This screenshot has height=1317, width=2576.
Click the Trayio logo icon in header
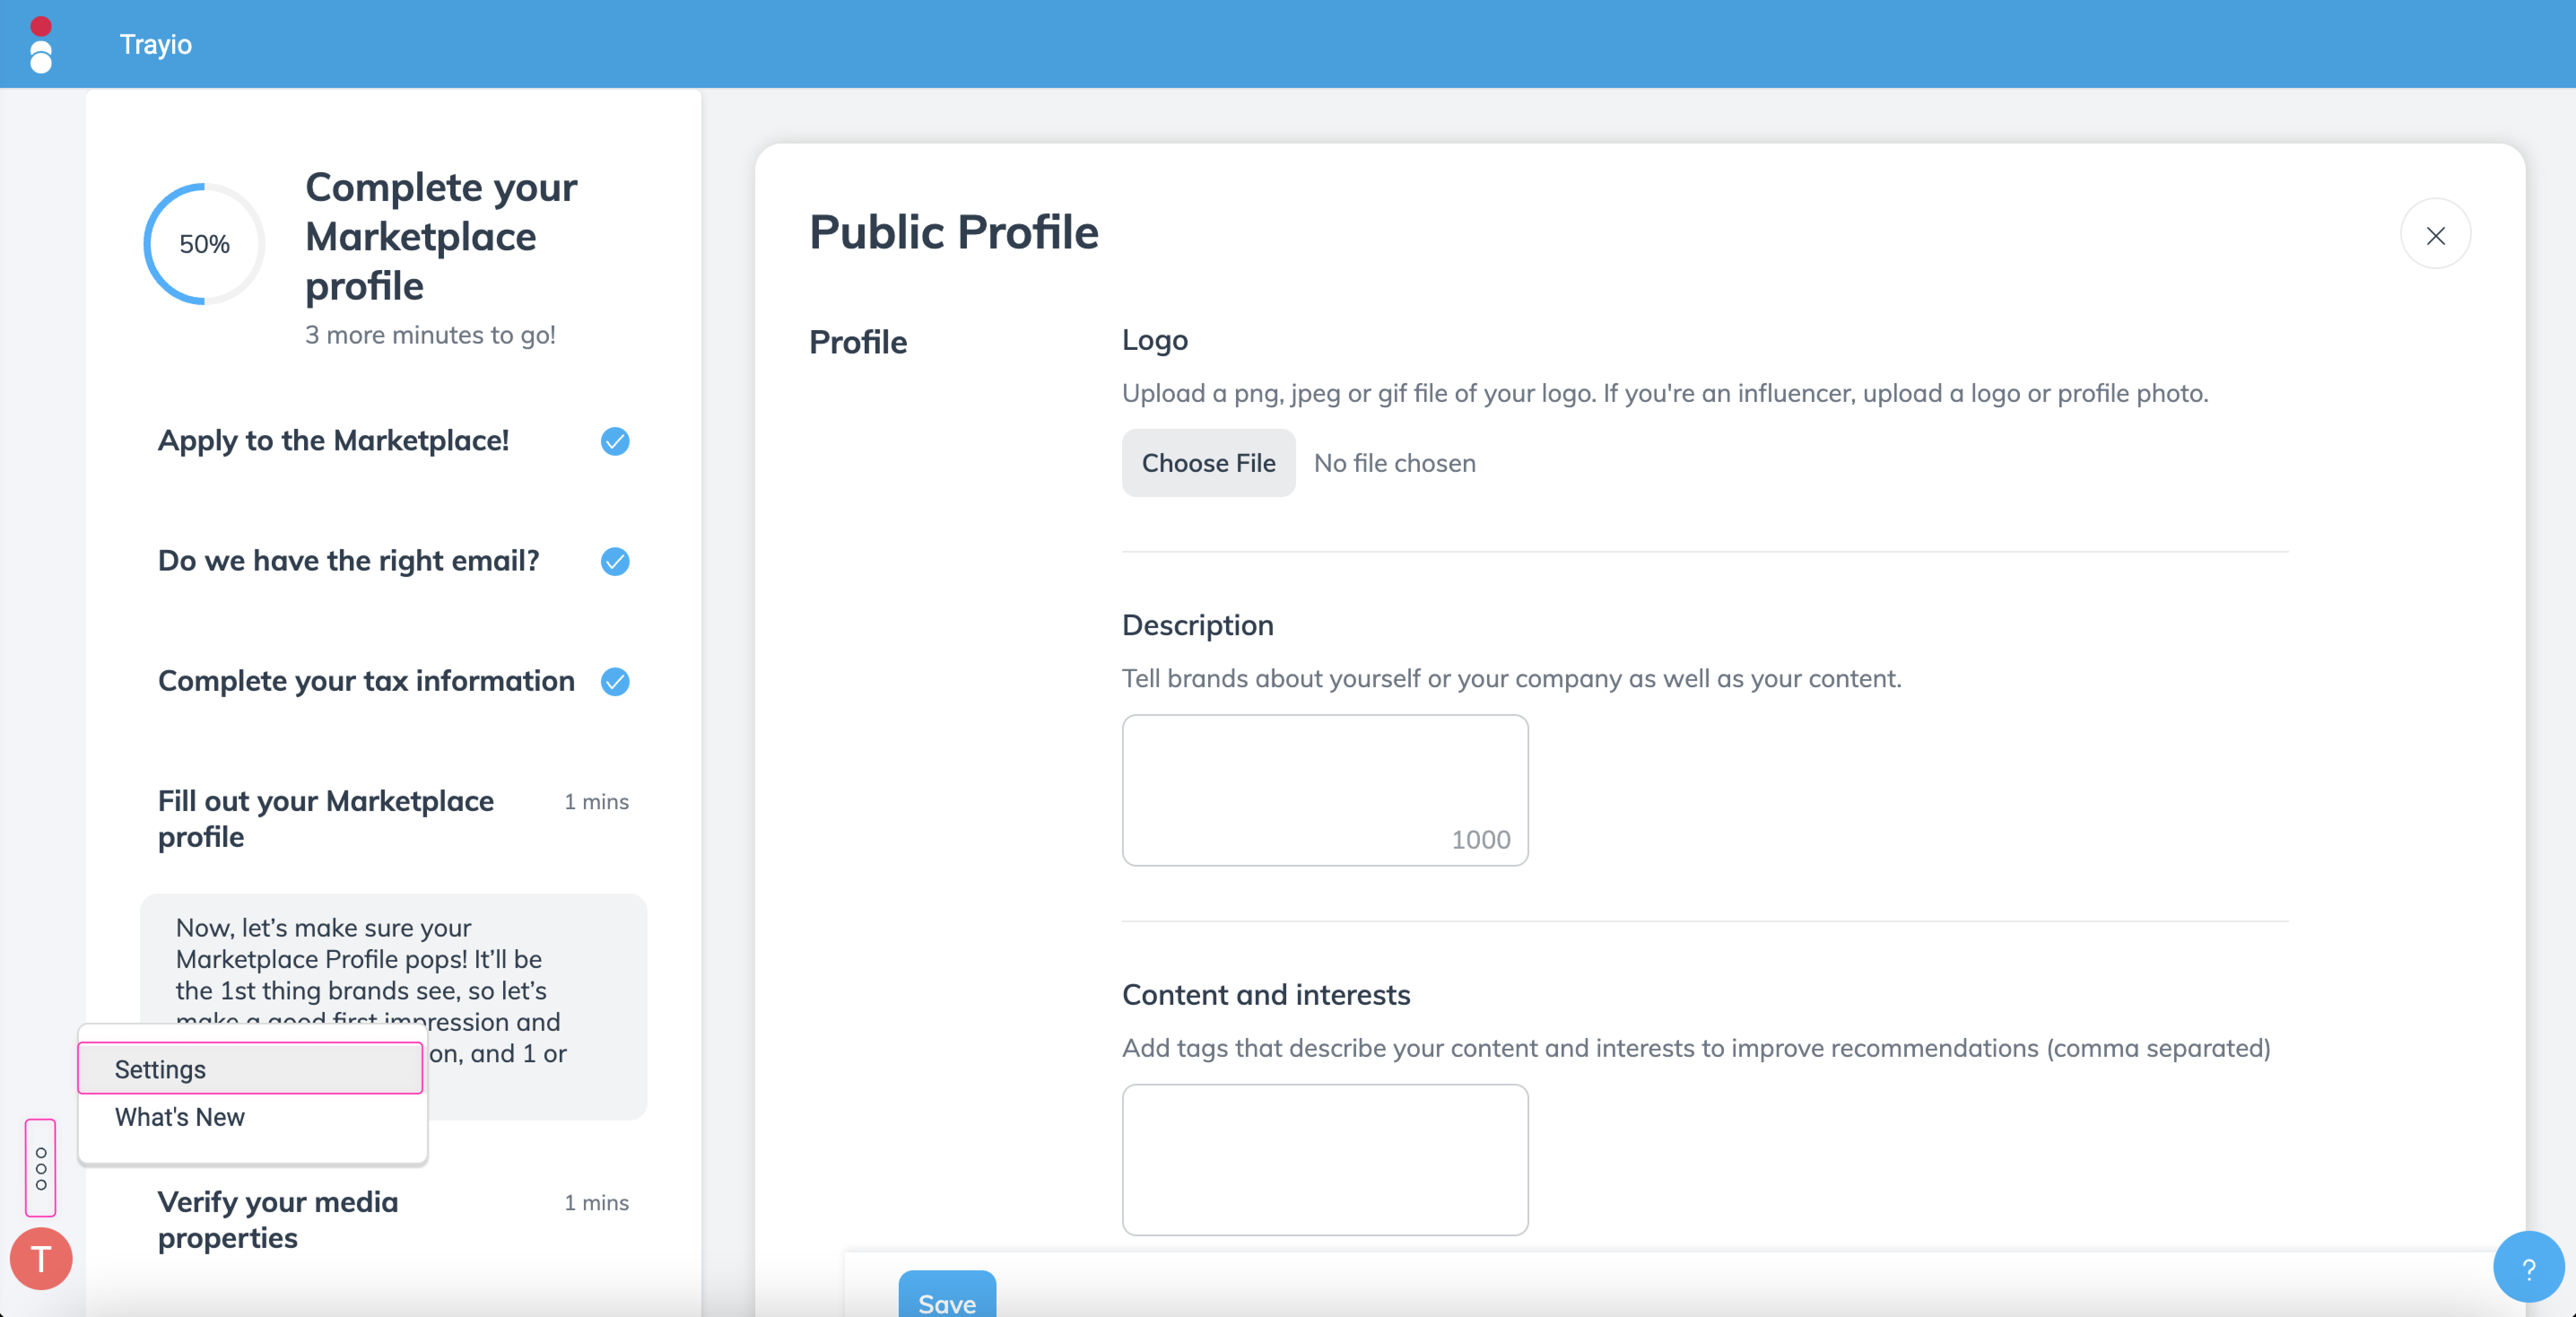pyautogui.click(x=41, y=44)
